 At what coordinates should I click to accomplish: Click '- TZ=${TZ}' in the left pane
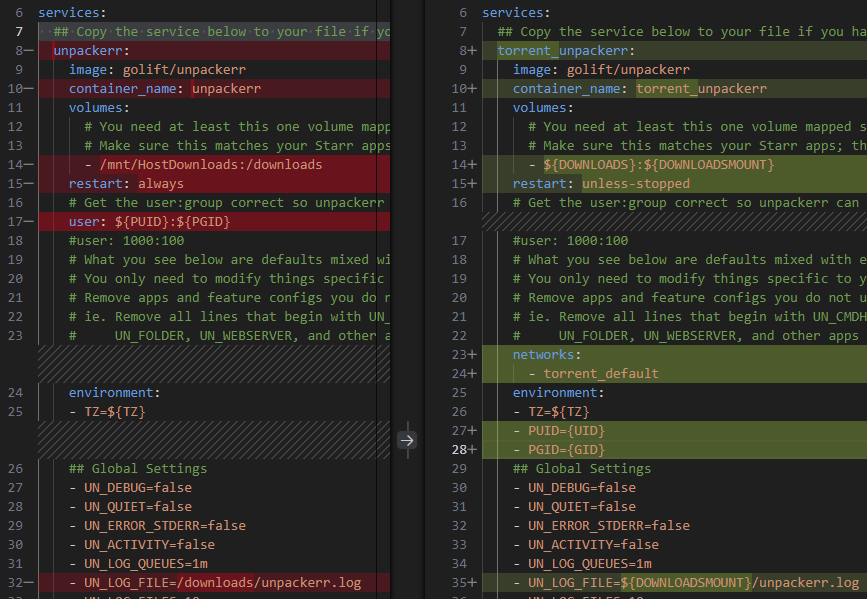coord(107,412)
